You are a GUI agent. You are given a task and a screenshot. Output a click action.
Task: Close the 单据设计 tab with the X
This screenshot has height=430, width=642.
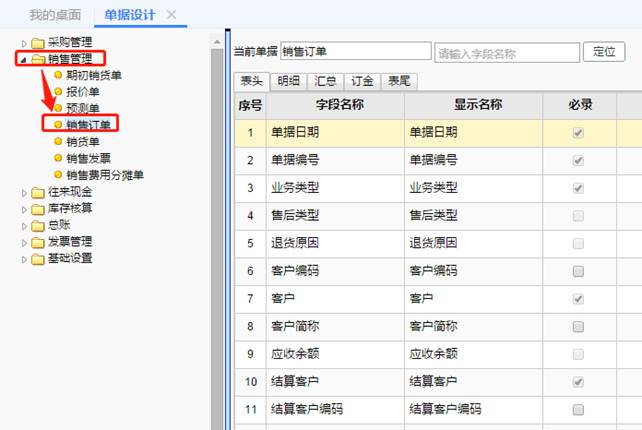click(x=171, y=14)
